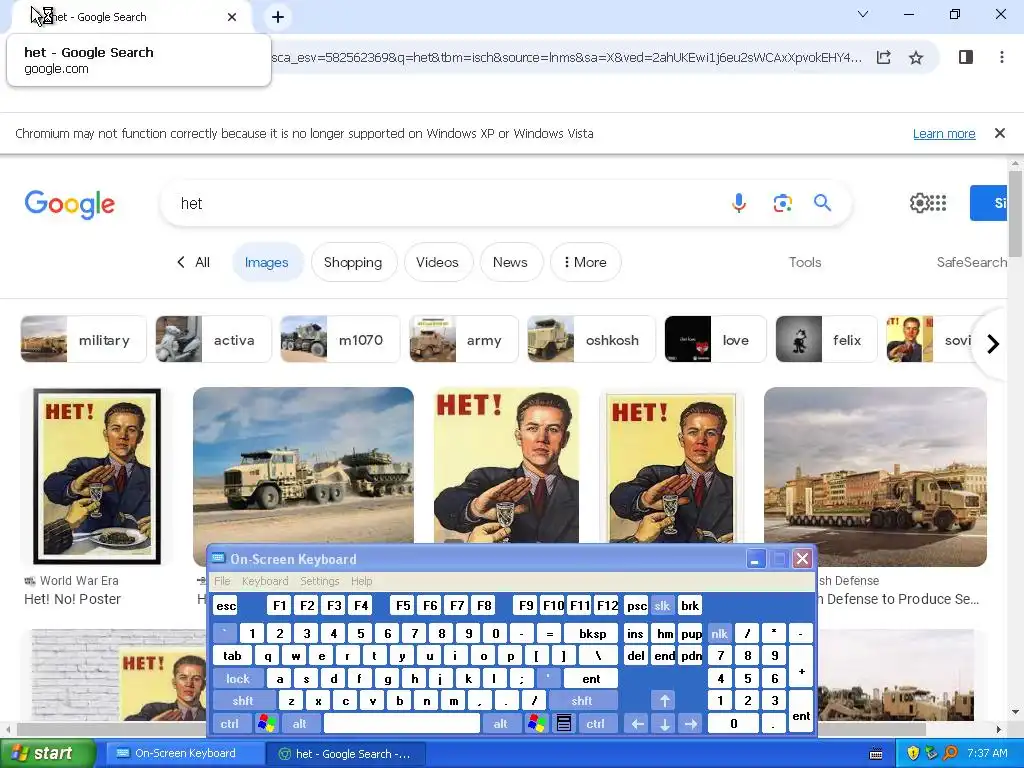Open the Help menu in On-Screen Keyboard
This screenshot has height=768, width=1024.
[x=361, y=581]
